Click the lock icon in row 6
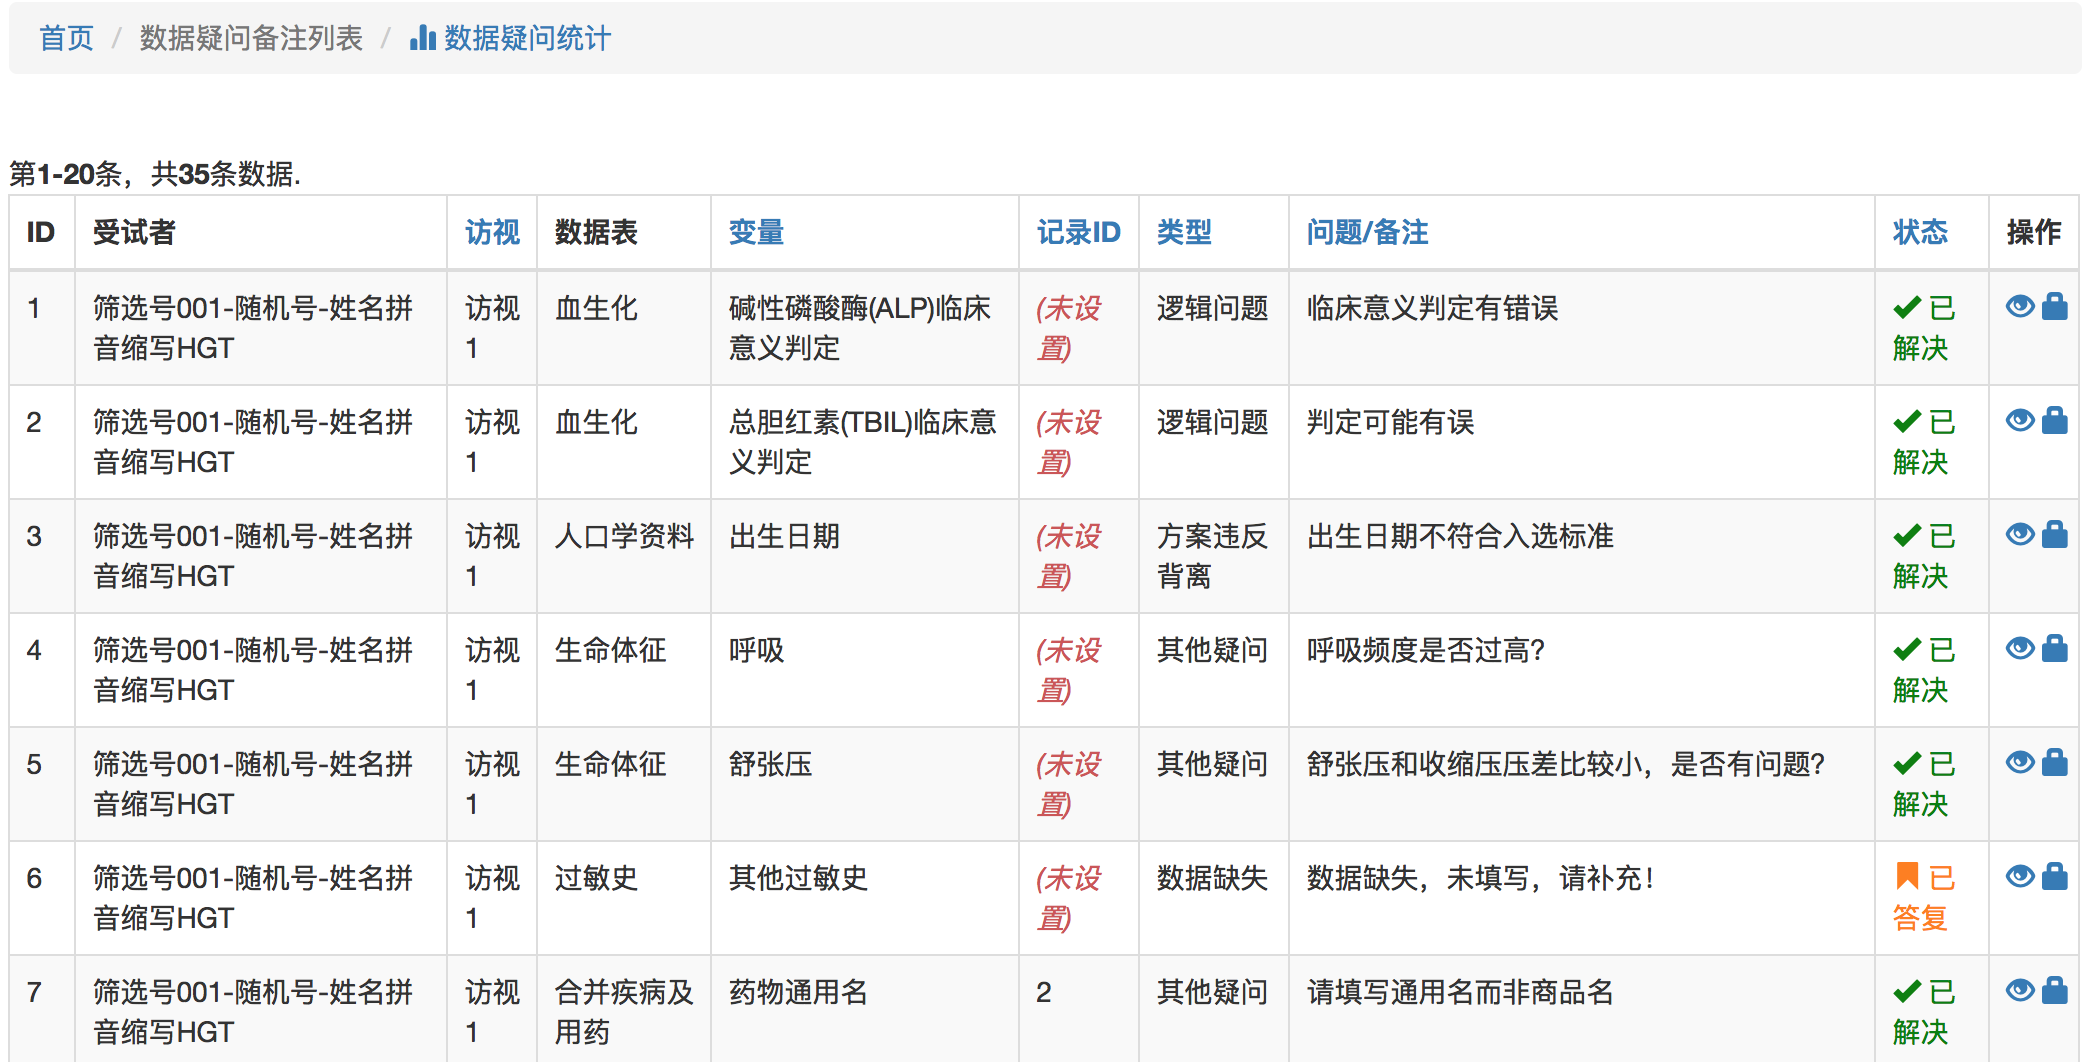 point(2054,877)
